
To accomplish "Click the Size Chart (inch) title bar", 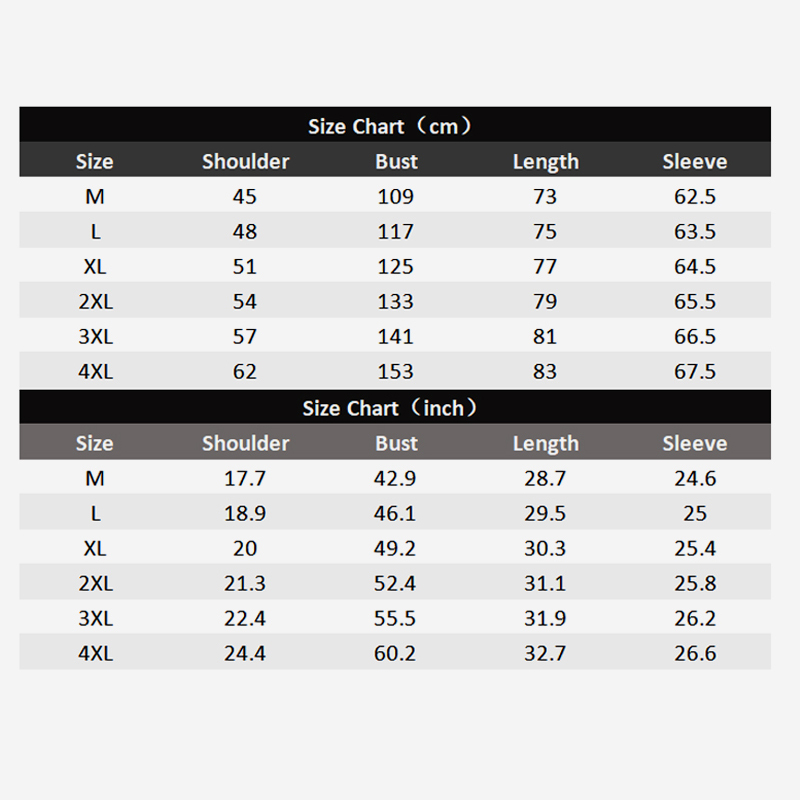I will (395, 408).
